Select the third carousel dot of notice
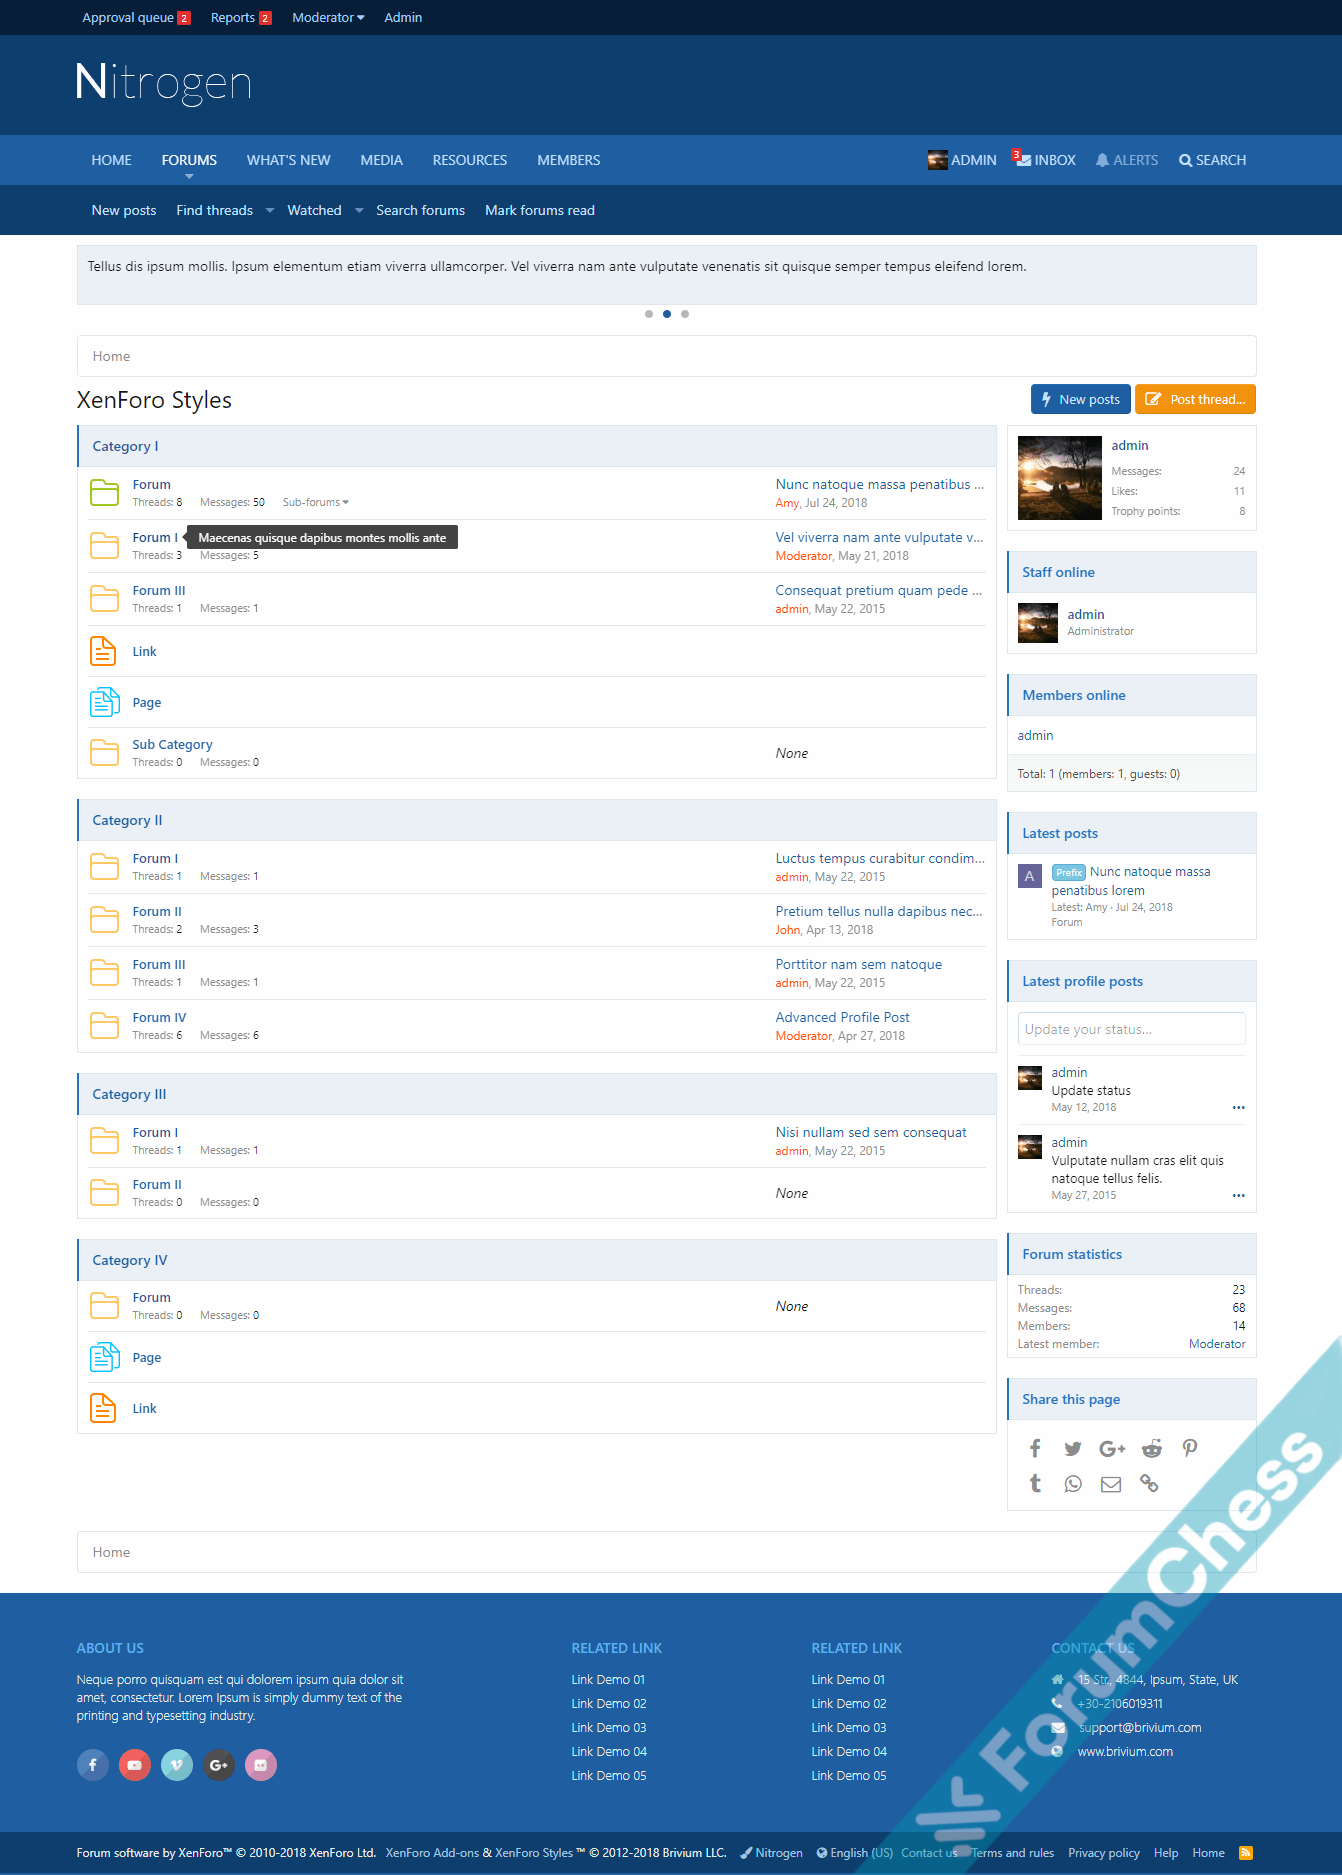Viewport: 1342px width, 1875px height. tap(685, 314)
